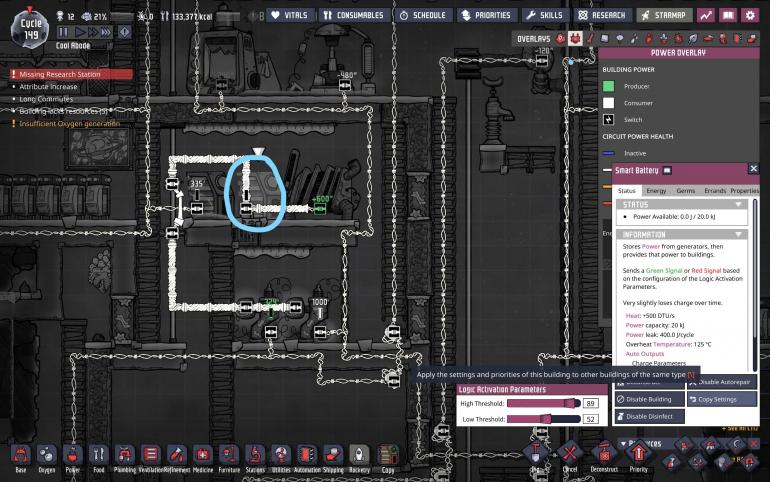Select the Status tab in Smart Battery
The image size is (770, 482).
pyautogui.click(x=626, y=190)
